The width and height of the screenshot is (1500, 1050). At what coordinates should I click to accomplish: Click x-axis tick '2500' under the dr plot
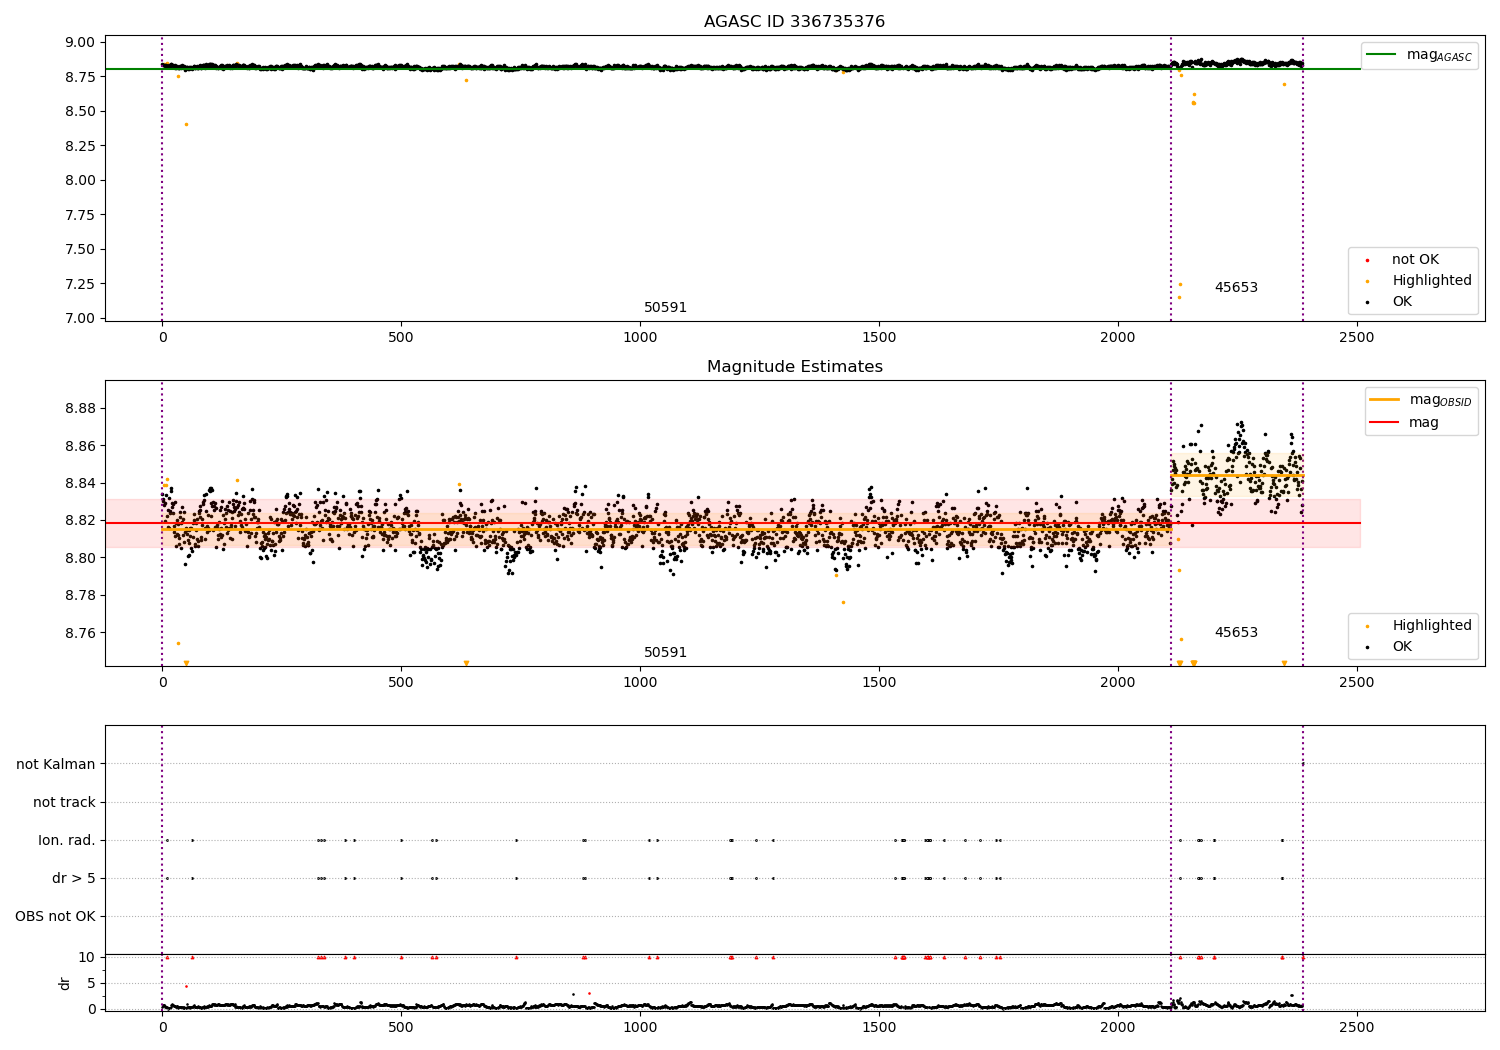click(1356, 1027)
